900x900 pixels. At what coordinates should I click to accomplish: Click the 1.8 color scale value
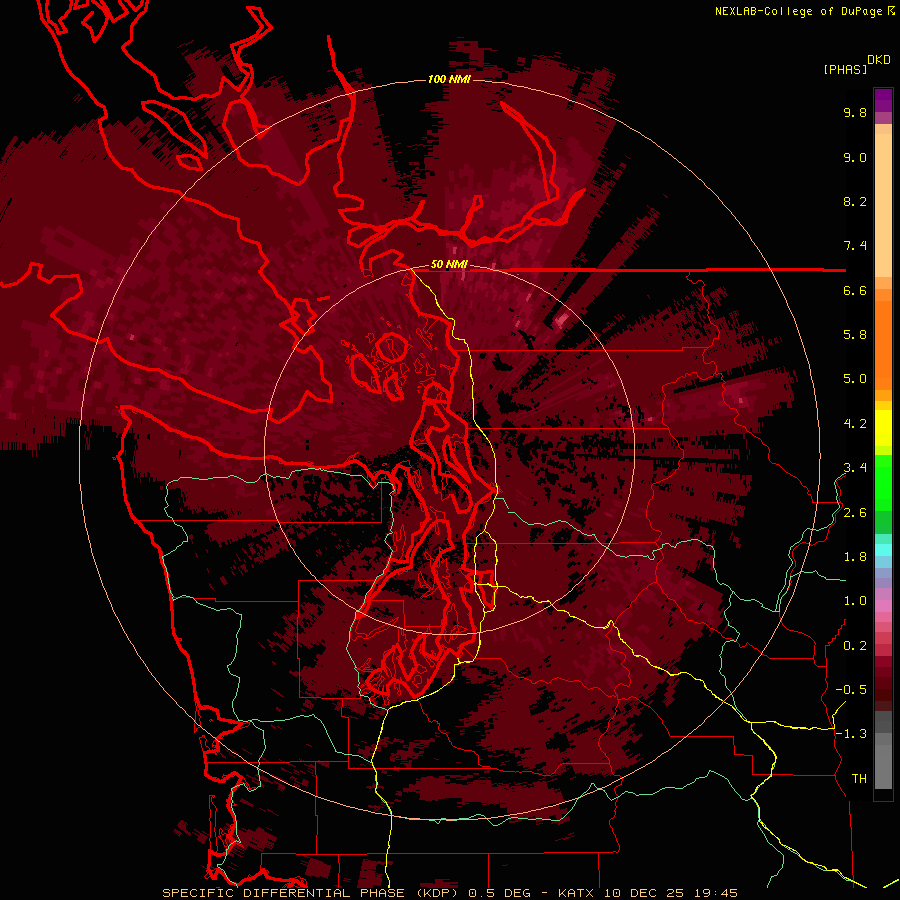point(855,557)
